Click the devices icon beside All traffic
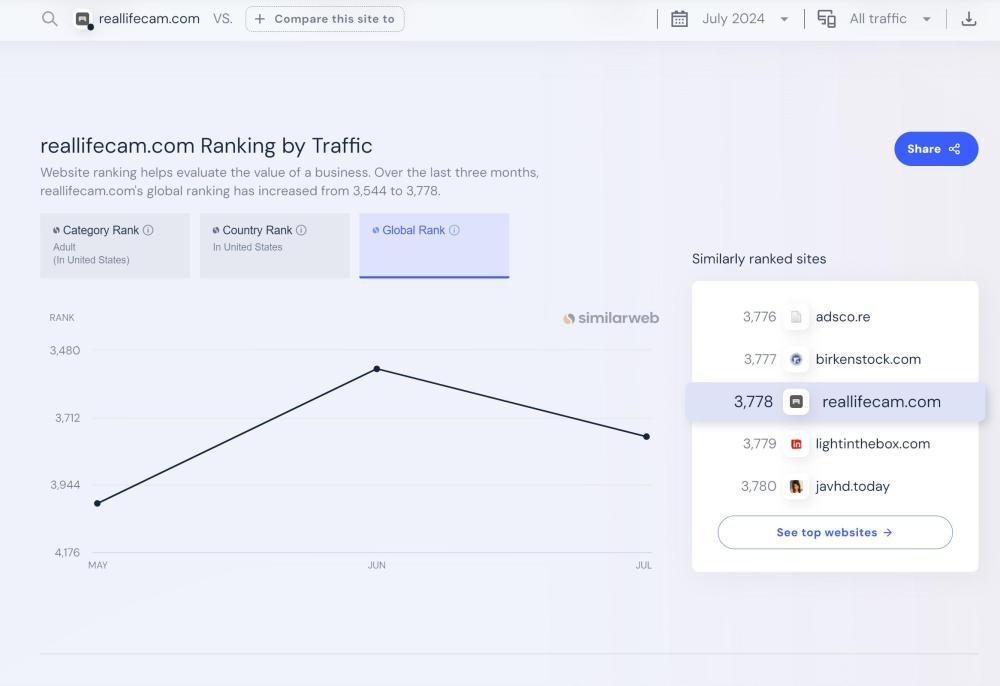Image resolution: width=1000 pixels, height=686 pixels. coord(826,19)
